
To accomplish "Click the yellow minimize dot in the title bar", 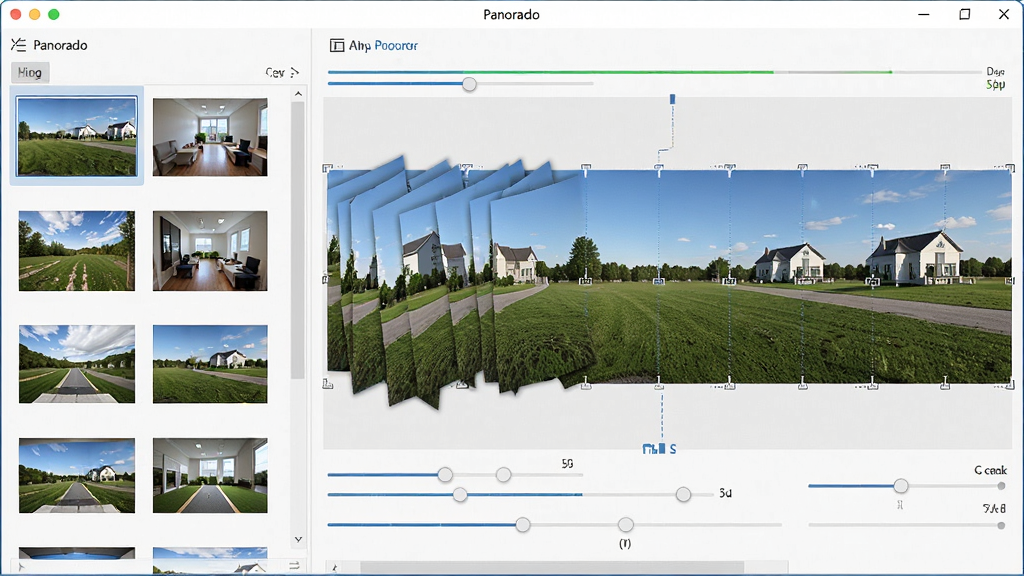I will click(x=35, y=14).
